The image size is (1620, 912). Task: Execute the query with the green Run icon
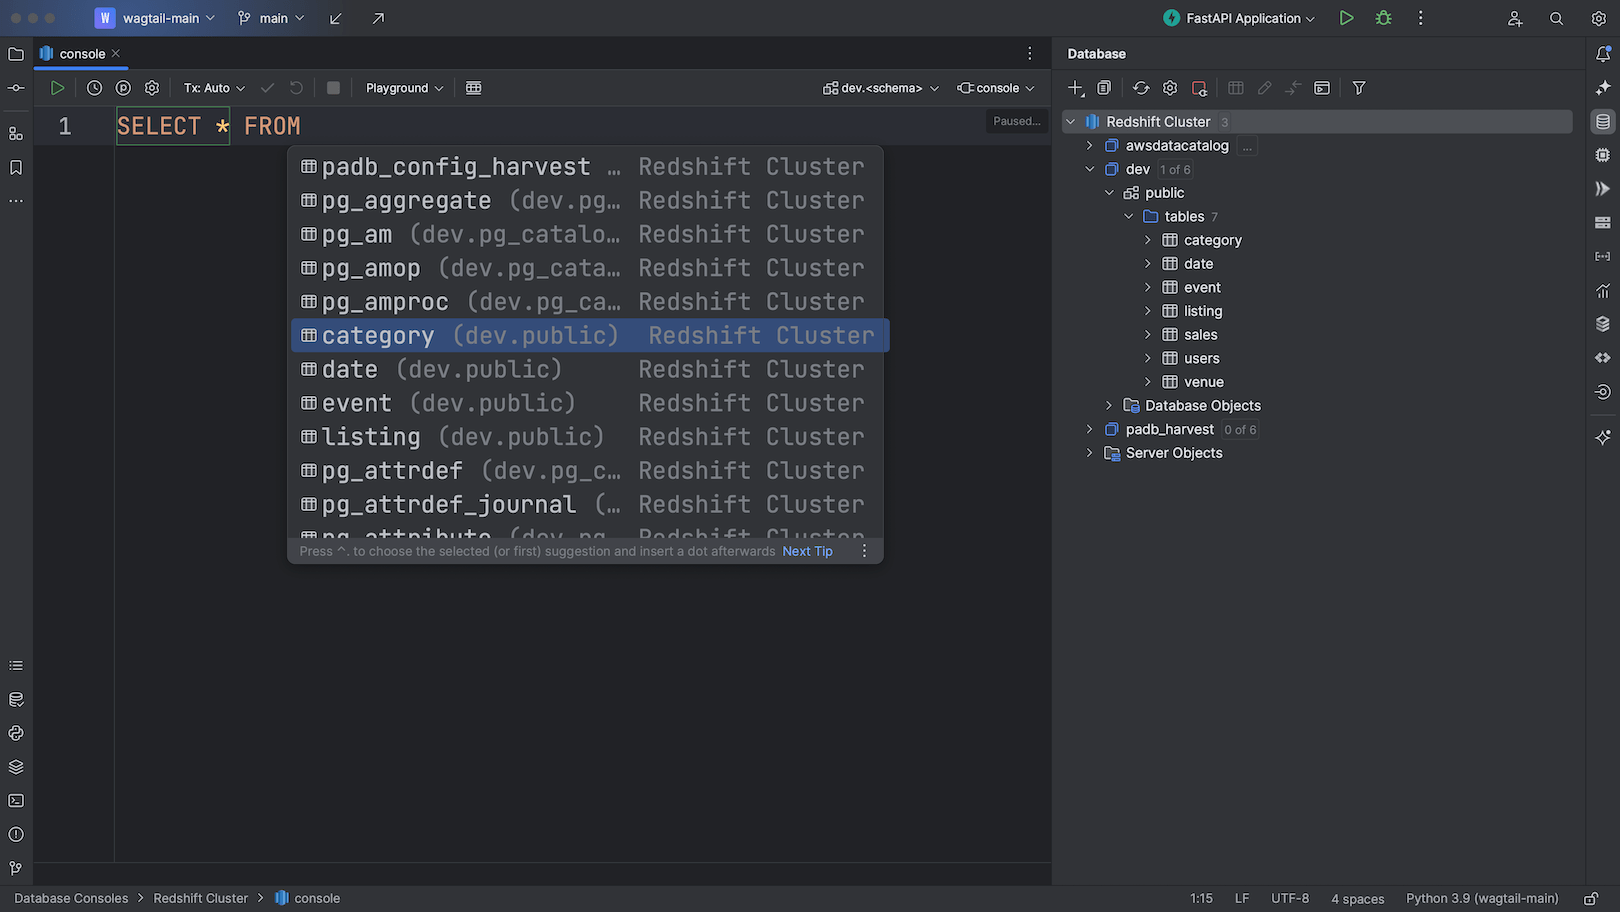point(57,88)
